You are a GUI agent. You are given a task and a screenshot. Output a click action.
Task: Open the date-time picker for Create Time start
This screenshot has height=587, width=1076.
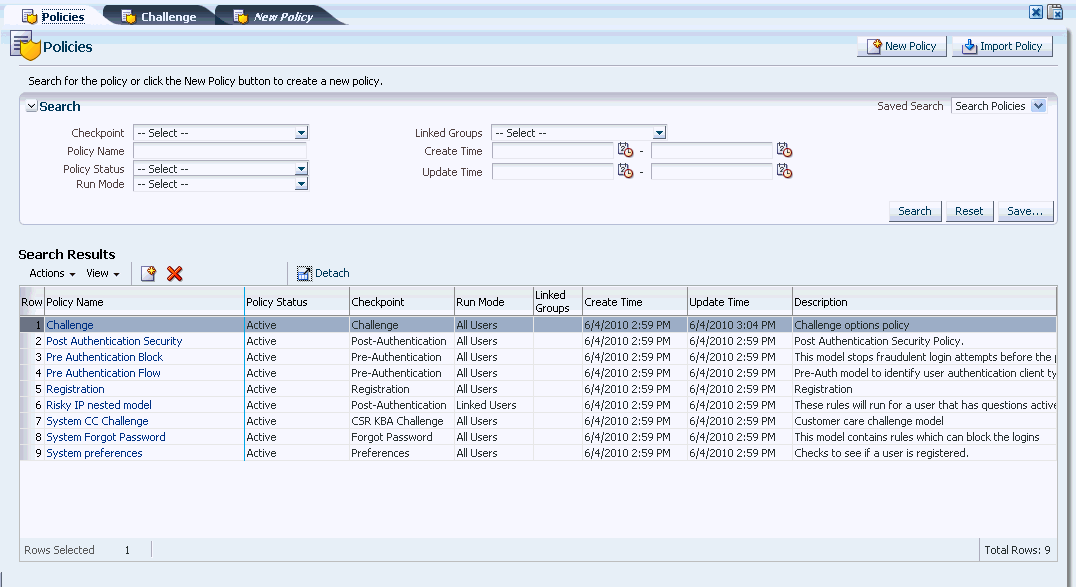[626, 150]
